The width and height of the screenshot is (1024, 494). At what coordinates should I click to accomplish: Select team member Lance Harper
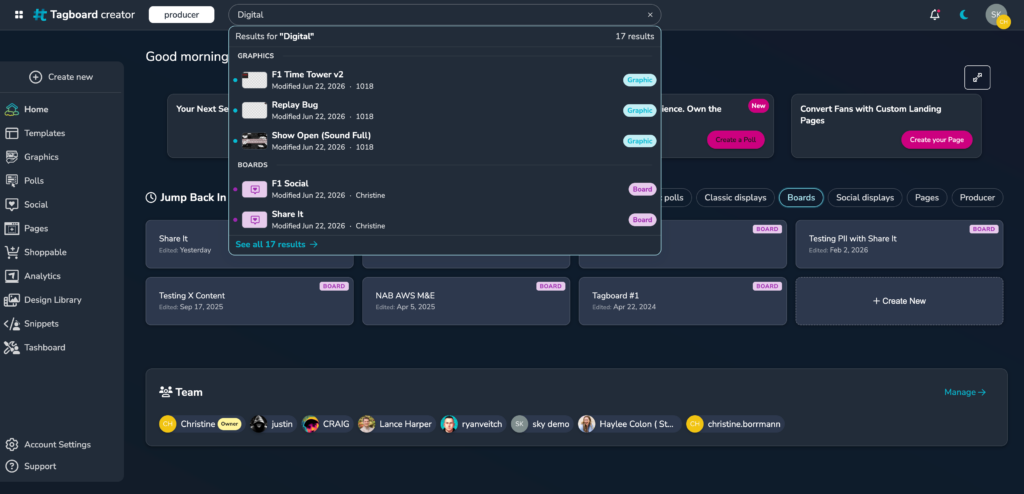point(396,424)
